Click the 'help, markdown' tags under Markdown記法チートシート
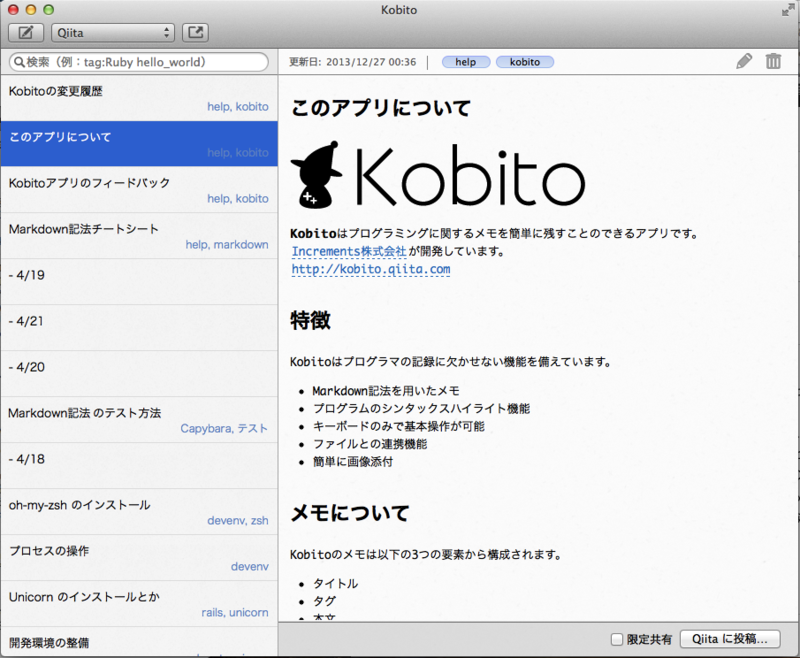This screenshot has width=800, height=658. [227, 245]
